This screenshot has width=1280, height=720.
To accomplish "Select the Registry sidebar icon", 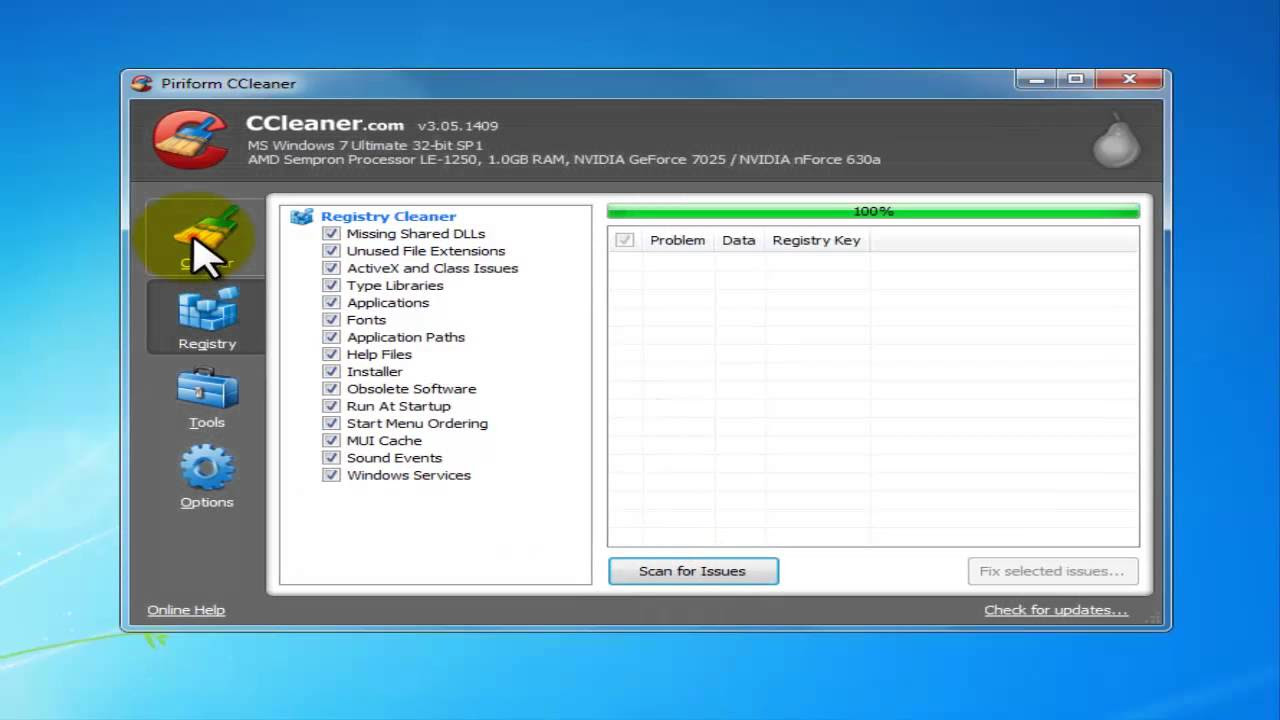I will click(x=208, y=310).
